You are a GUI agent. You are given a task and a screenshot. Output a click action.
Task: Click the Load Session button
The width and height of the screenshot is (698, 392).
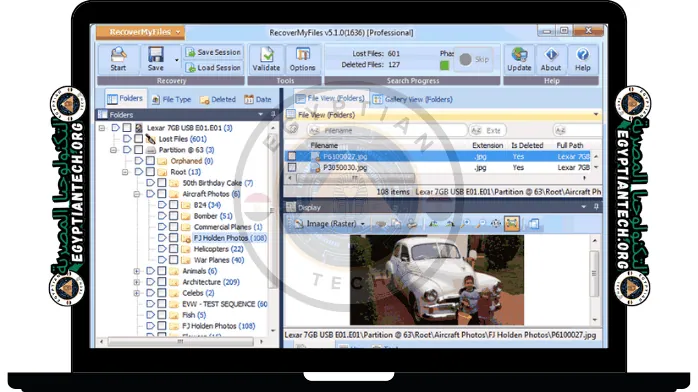(213, 68)
